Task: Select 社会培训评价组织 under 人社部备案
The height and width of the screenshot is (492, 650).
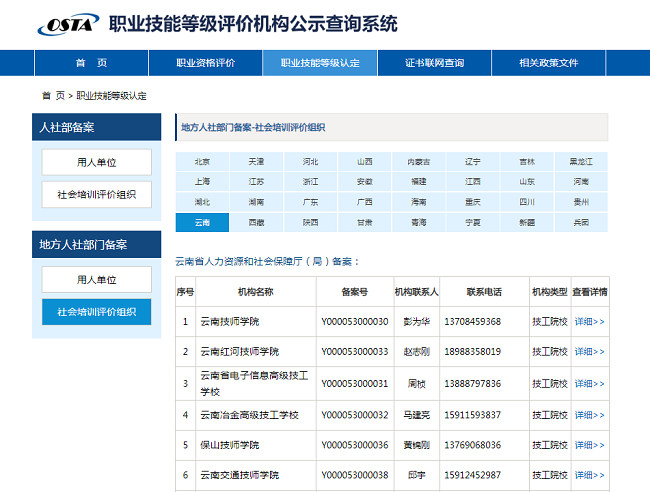Action: [97, 194]
